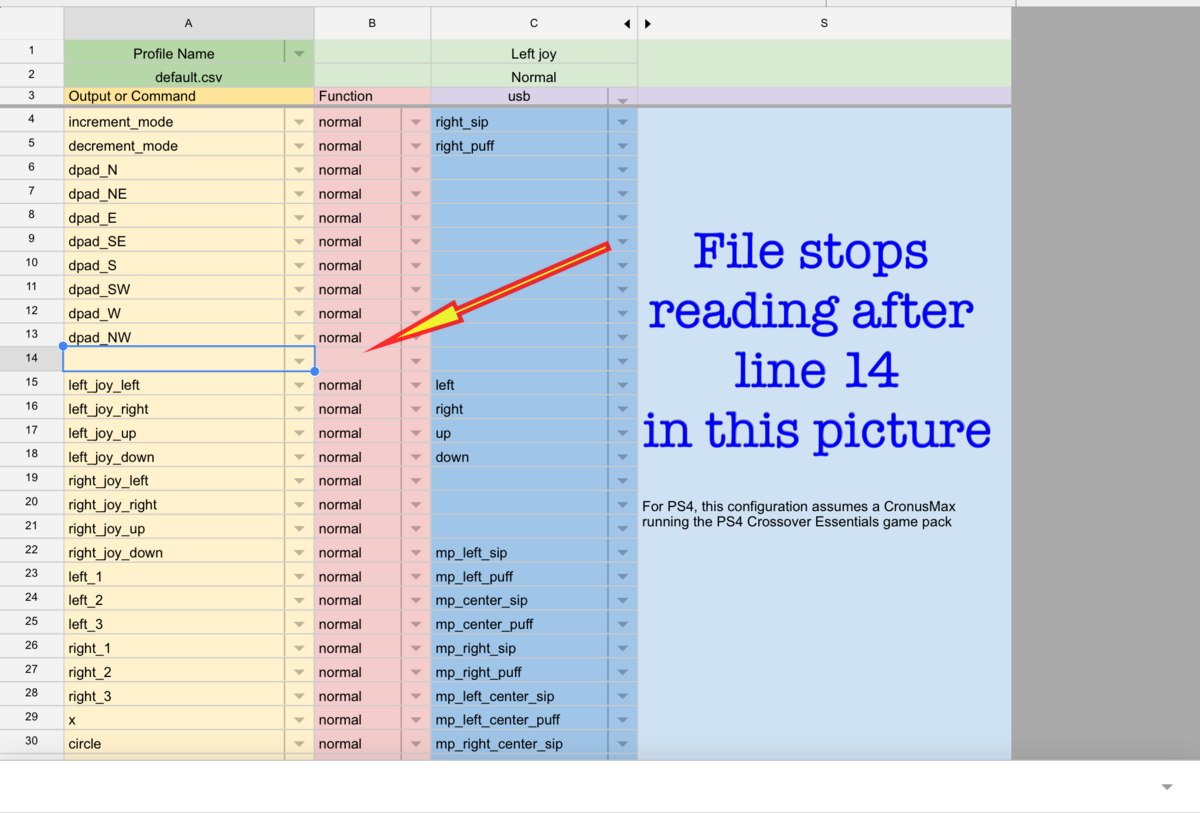The image size is (1200, 813).
Task: Click the dropdown arrow in the empty row 14 cell
Action: point(297,359)
